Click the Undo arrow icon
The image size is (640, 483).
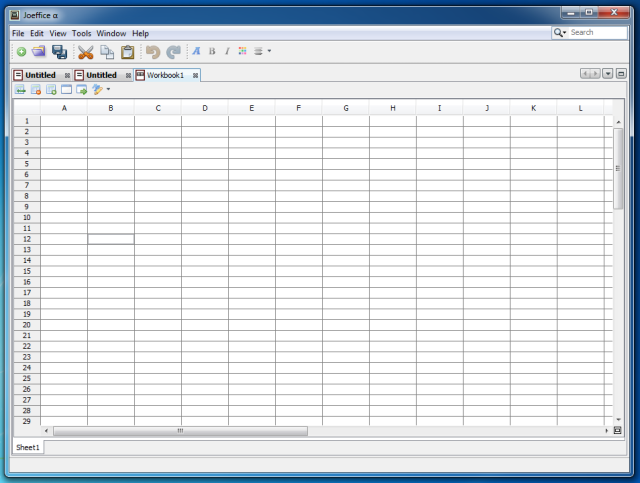tap(153, 52)
